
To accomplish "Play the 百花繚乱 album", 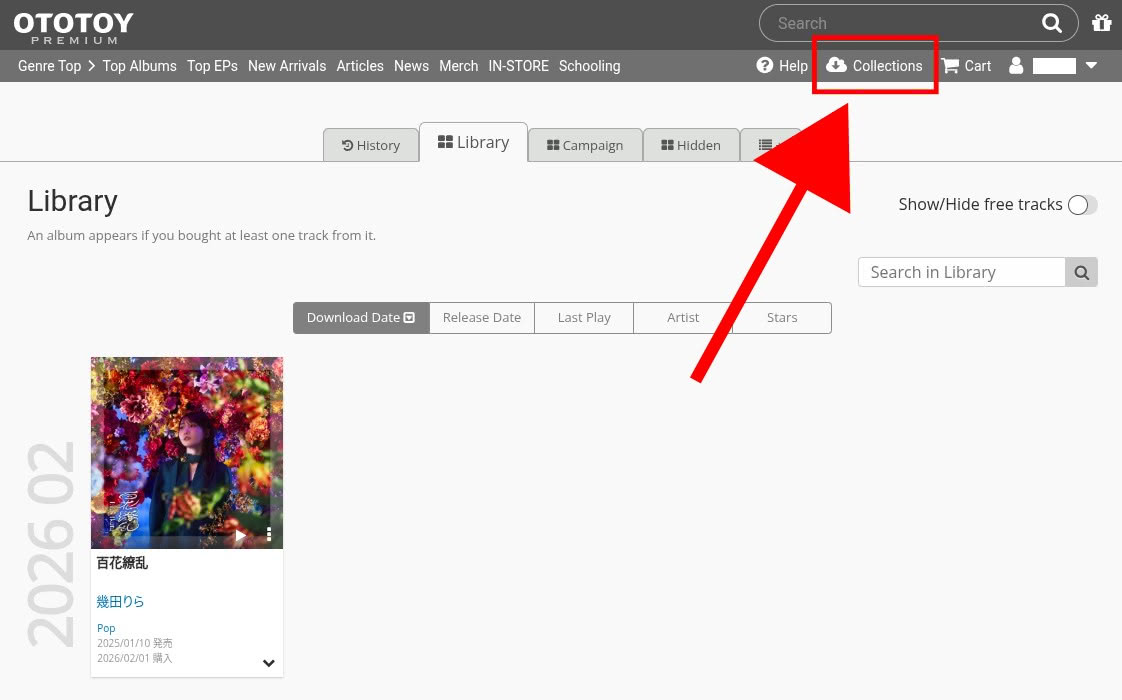I will point(240,535).
